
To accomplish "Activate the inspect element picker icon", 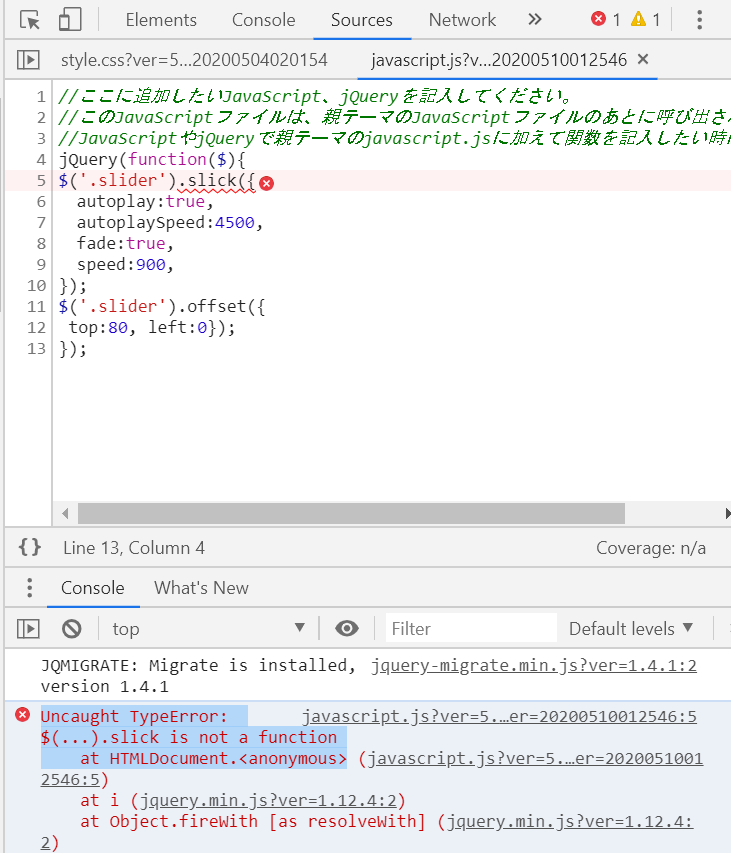I will click(x=30, y=20).
